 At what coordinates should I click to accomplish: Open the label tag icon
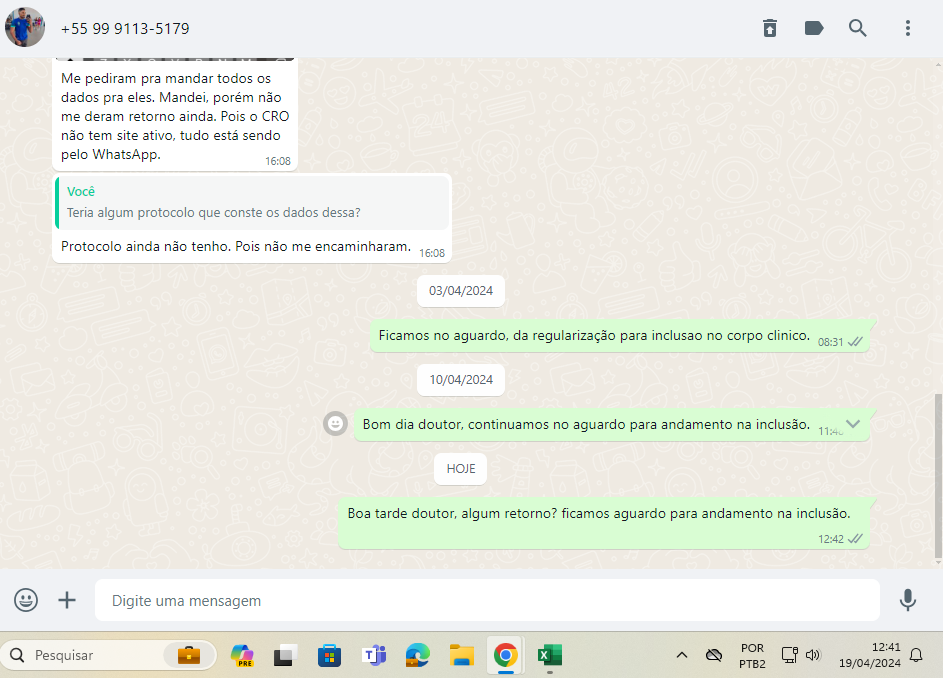pos(814,28)
